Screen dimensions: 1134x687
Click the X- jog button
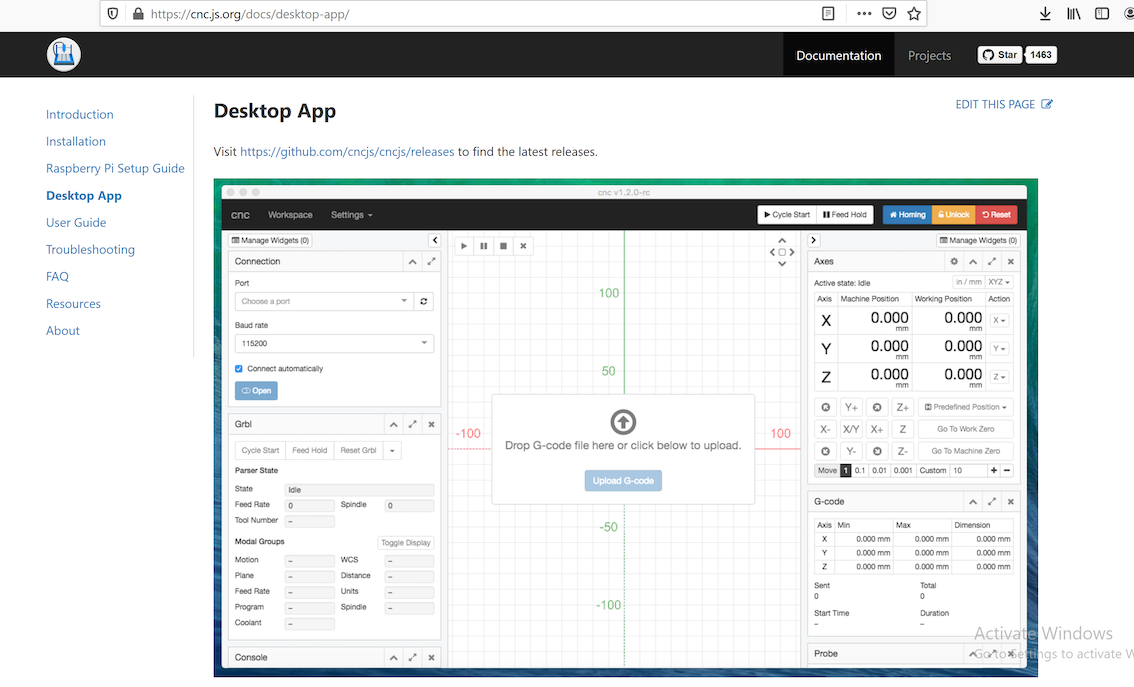tap(825, 429)
